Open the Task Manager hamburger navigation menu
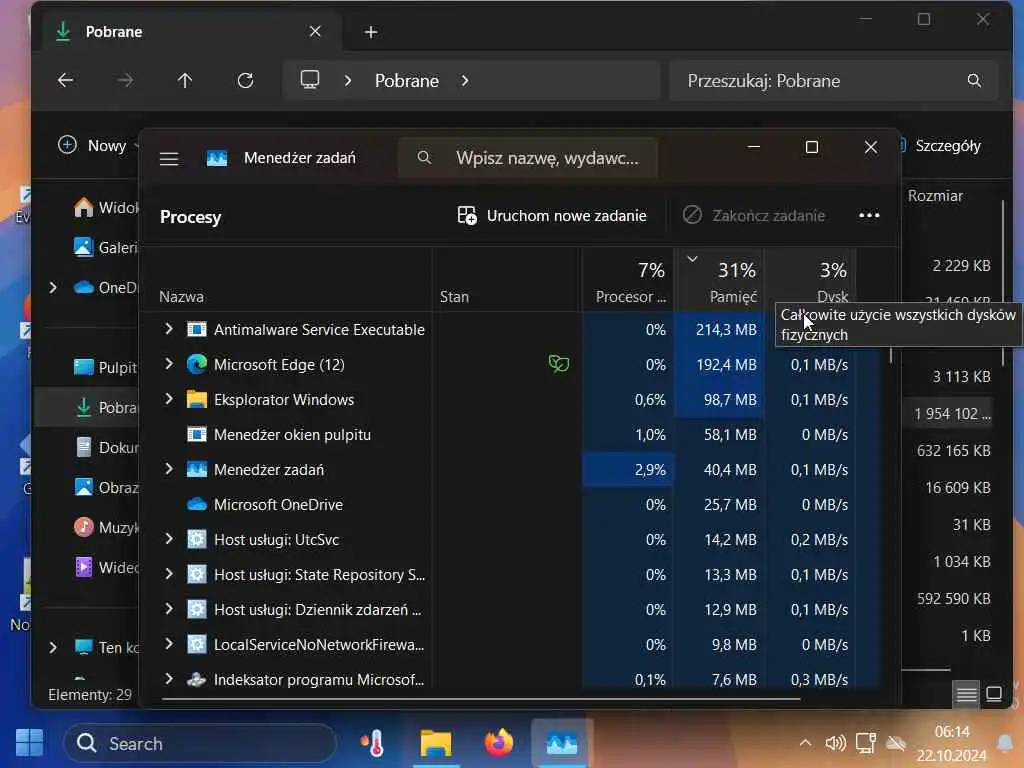 pos(169,159)
